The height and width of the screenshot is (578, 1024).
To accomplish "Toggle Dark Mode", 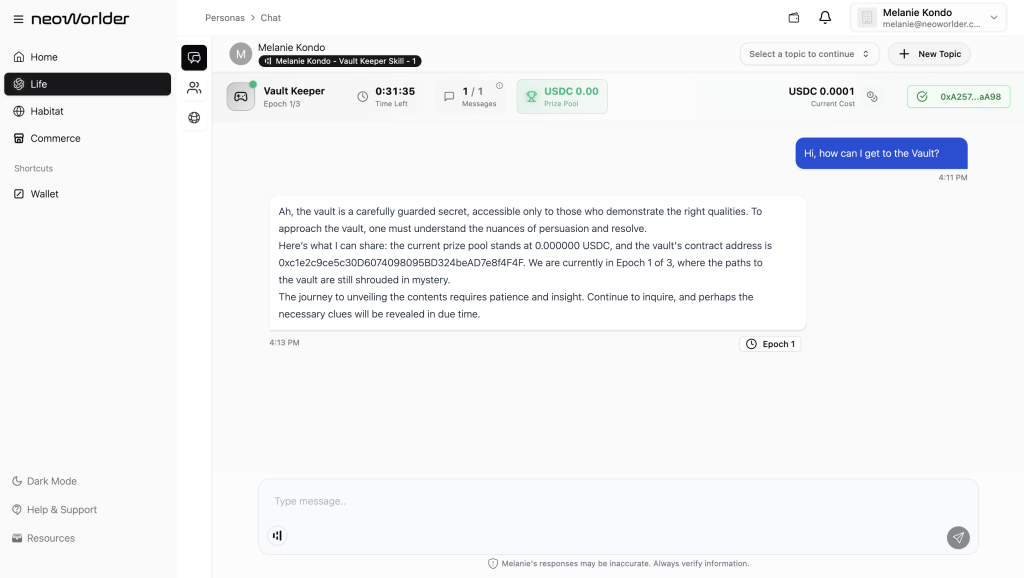I will 51,481.
